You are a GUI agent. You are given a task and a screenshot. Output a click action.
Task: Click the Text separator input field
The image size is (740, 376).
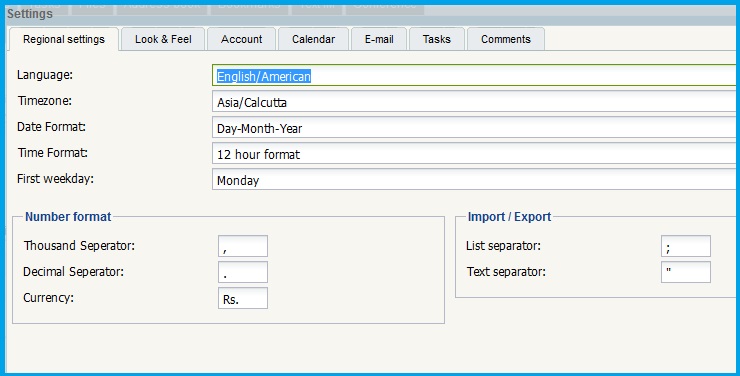click(x=686, y=272)
